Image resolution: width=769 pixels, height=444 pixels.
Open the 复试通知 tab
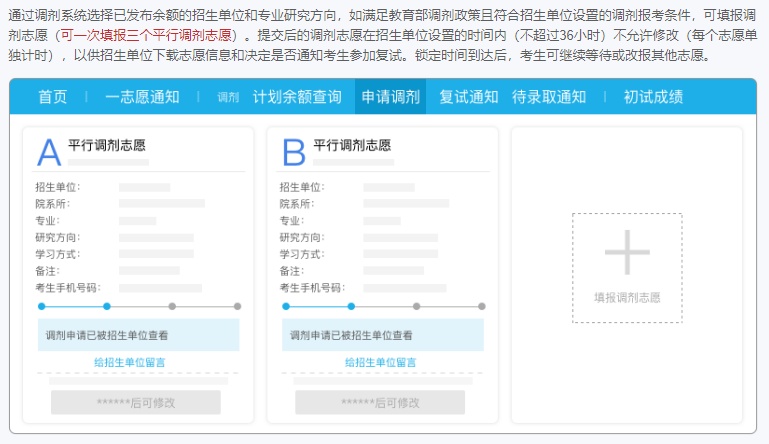(468, 97)
